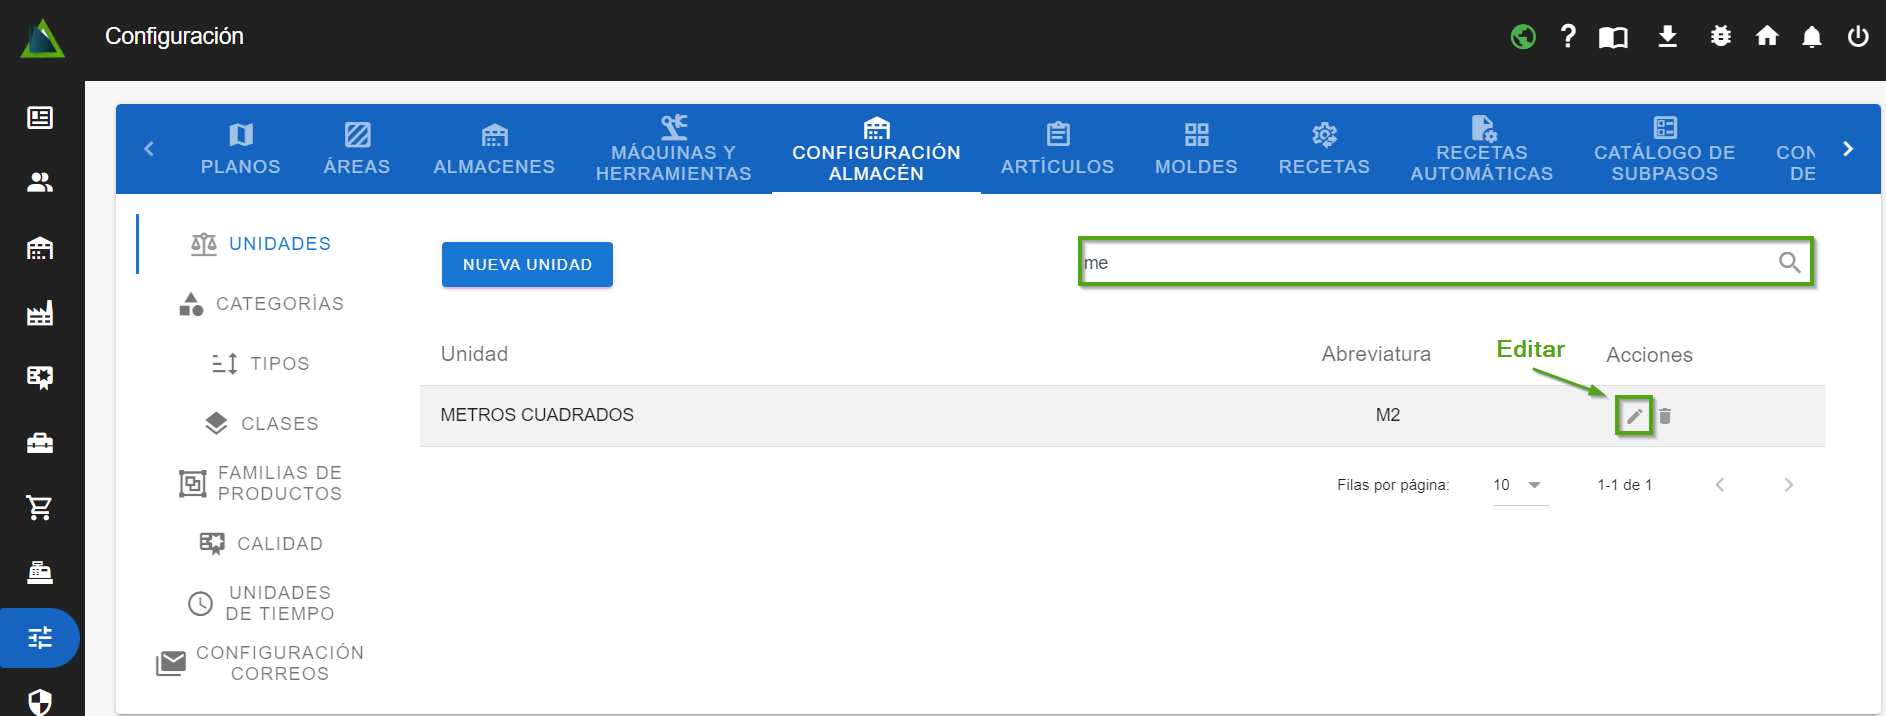Select CATEGORÍAS in the side menu
This screenshot has height=716, width=1886.
point(262,304)
